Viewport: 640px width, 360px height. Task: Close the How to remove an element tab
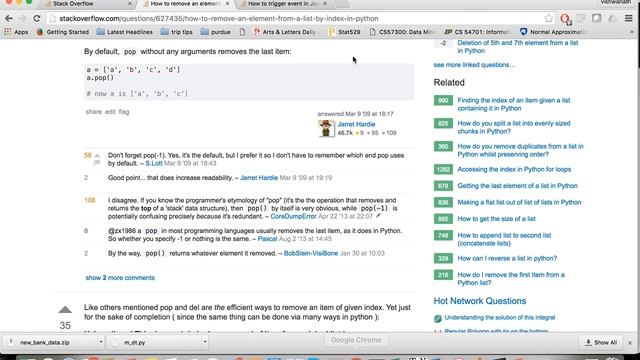(x=227, y=4)
